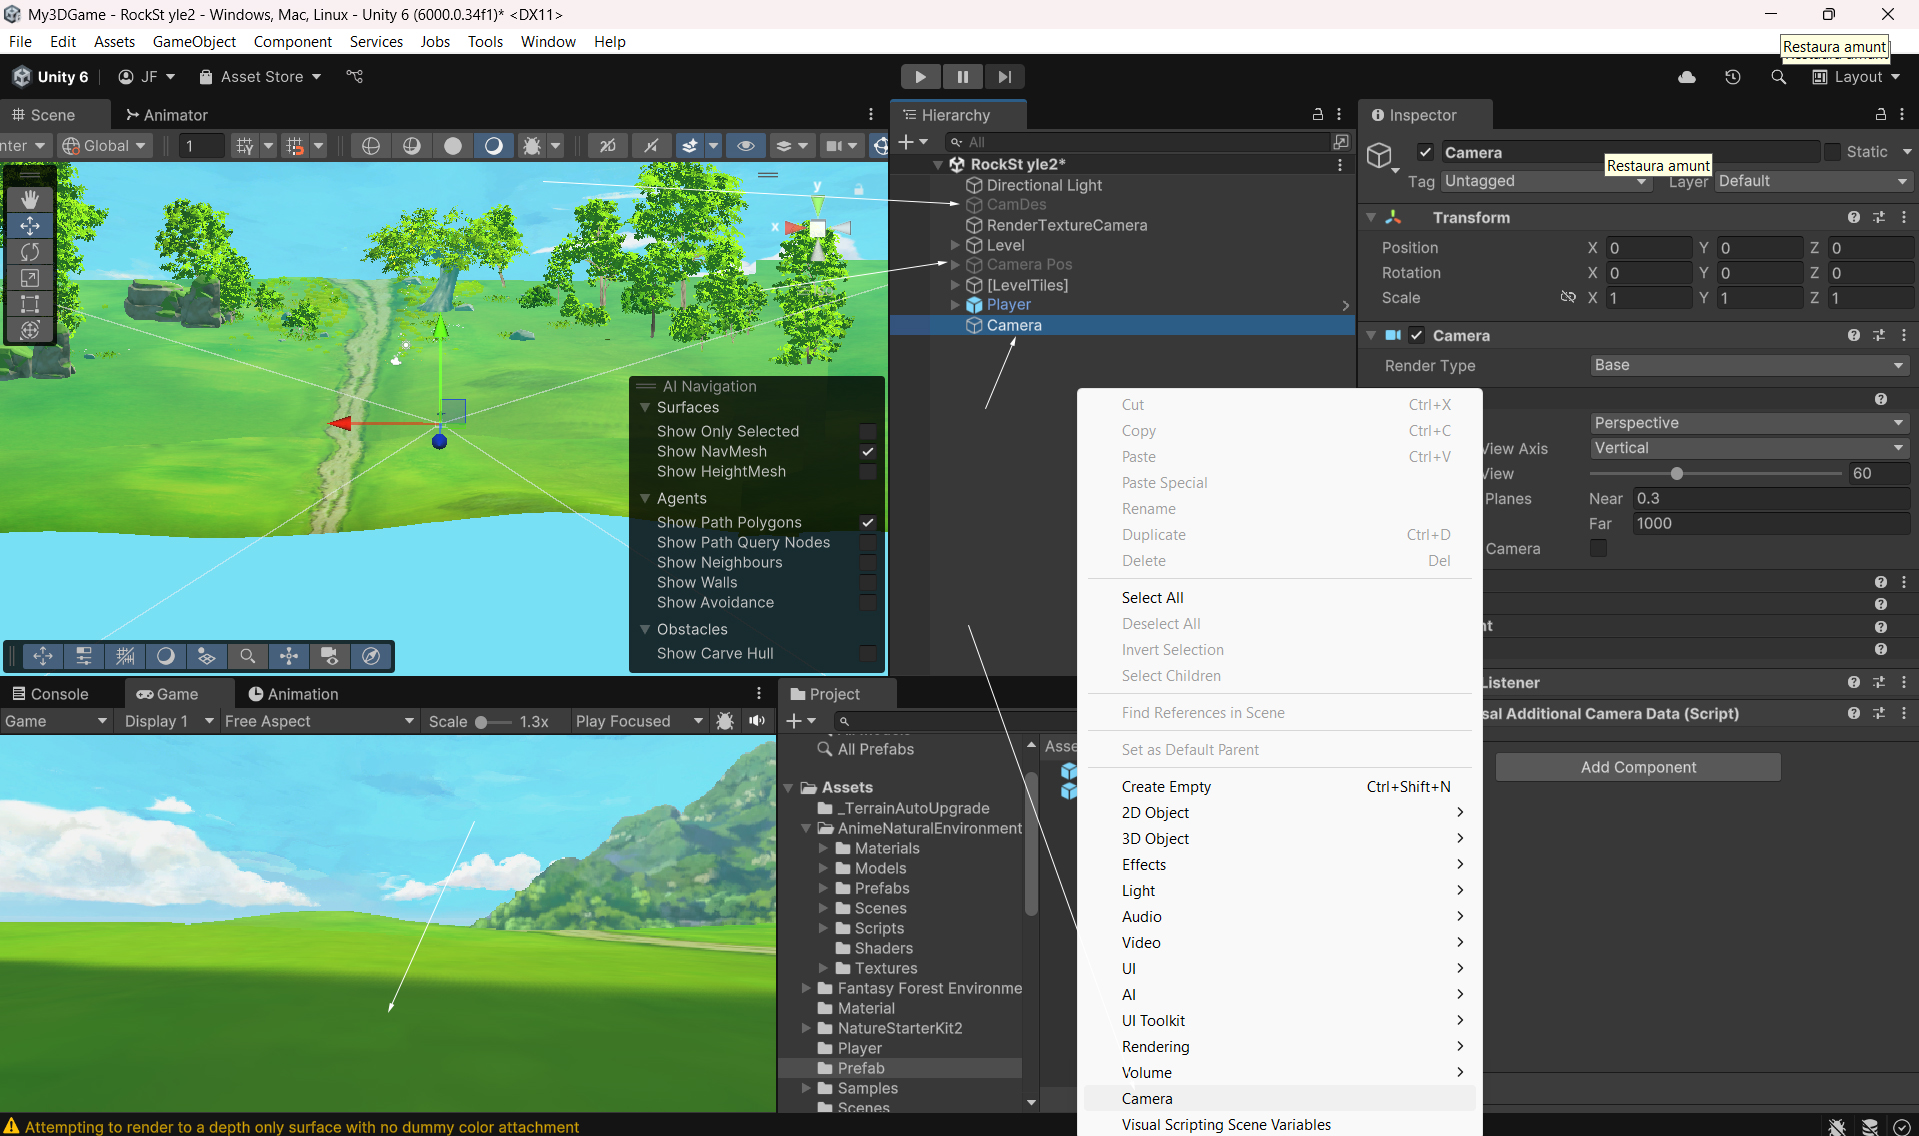Image resolution: width=1919 pixels, height=1136 pixels.
Task: Open the Layout dropdown
Action: 1857,77
